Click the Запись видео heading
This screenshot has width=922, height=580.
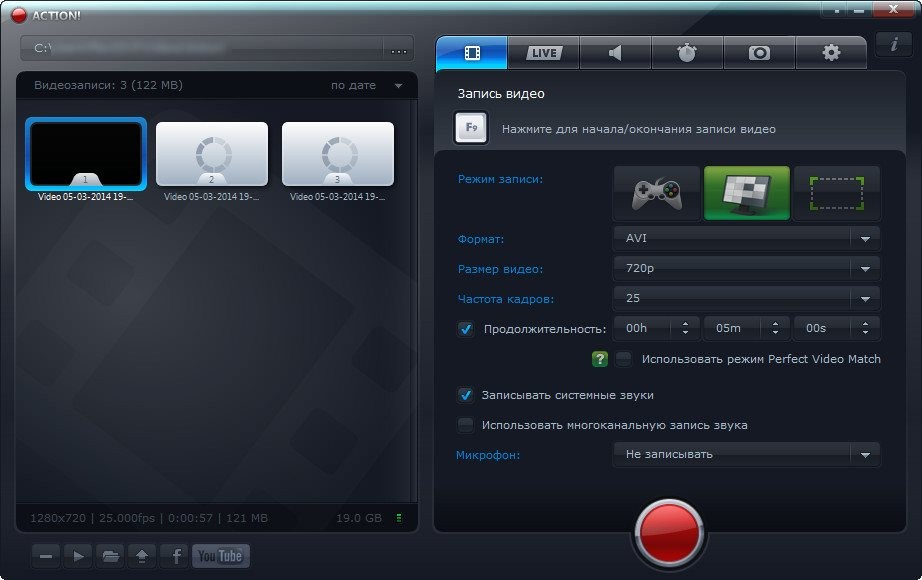(x=501, y=94)
